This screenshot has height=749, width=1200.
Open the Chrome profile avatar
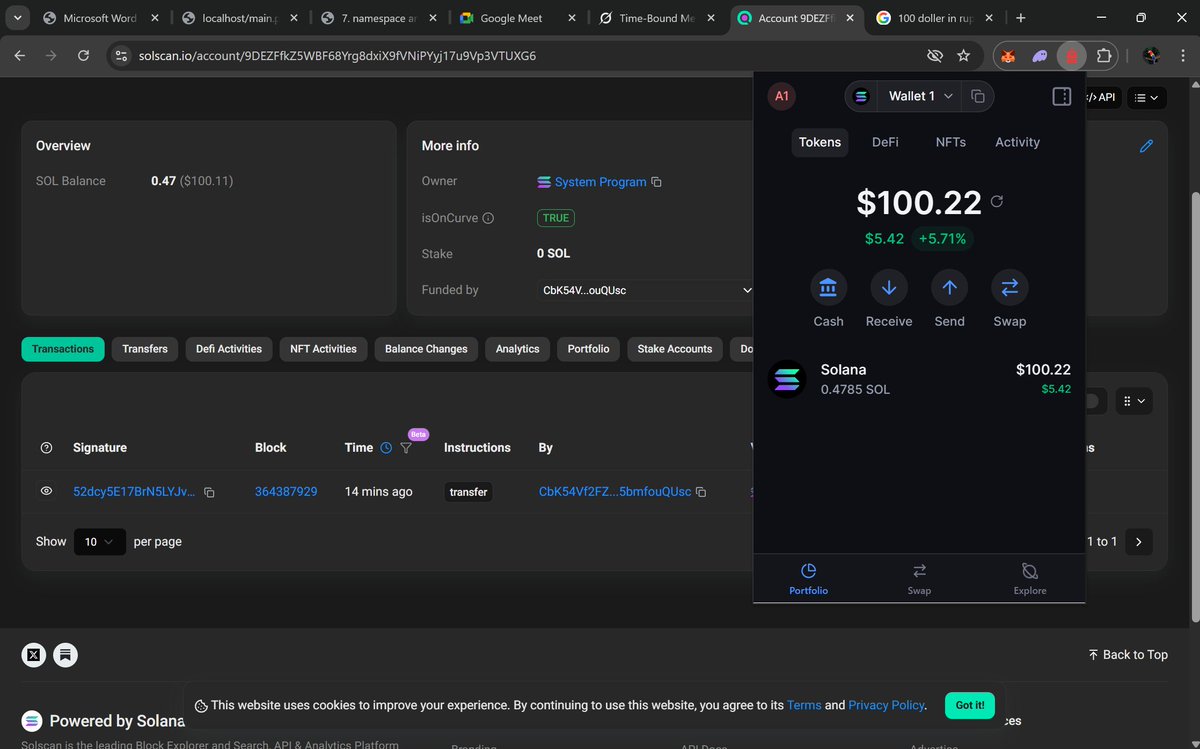[1152, 56]
